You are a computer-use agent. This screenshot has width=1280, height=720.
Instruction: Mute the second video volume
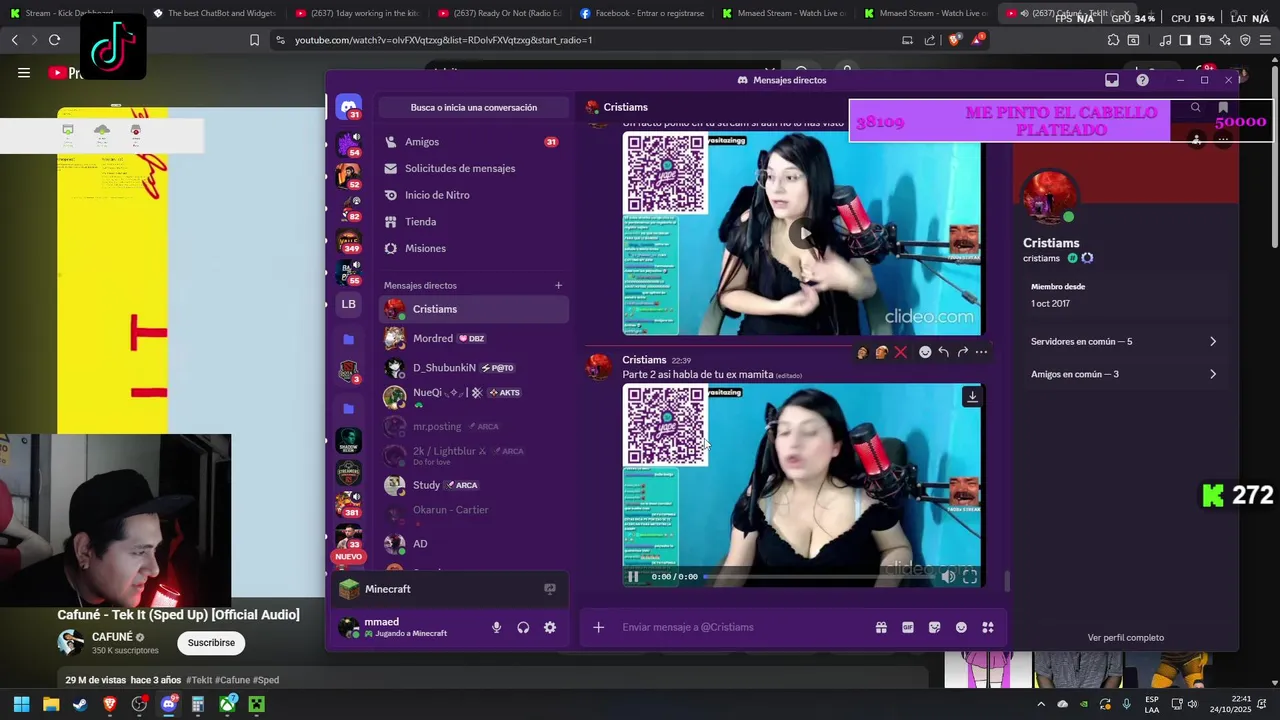click(948, 577)
